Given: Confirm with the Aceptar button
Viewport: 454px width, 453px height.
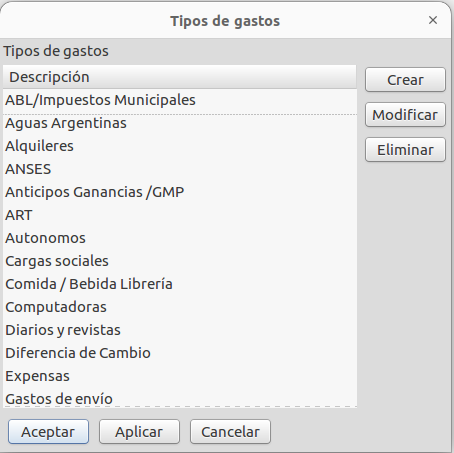Looking at the screenshot, I should click(x=48, y=432).
